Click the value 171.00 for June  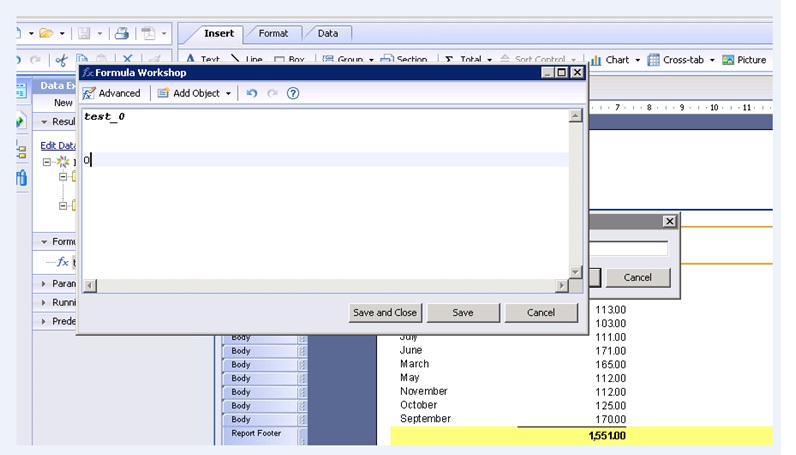(610, 351)
